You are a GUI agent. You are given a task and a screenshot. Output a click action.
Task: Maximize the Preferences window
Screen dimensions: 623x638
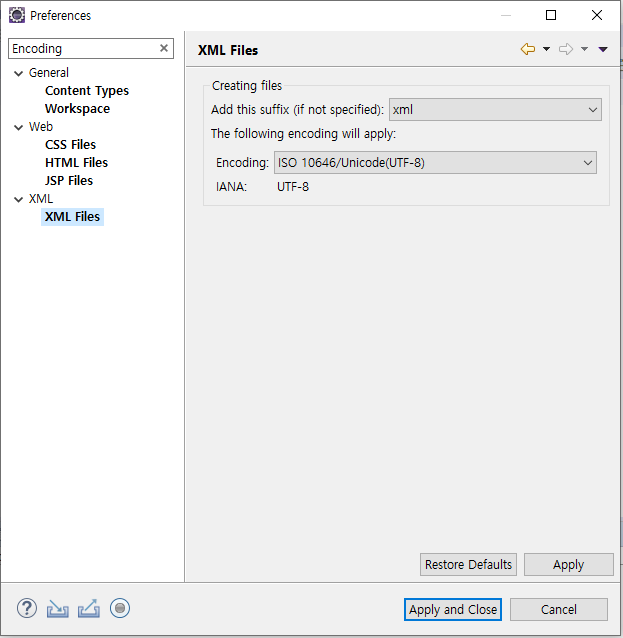click(x=551, y=15)
